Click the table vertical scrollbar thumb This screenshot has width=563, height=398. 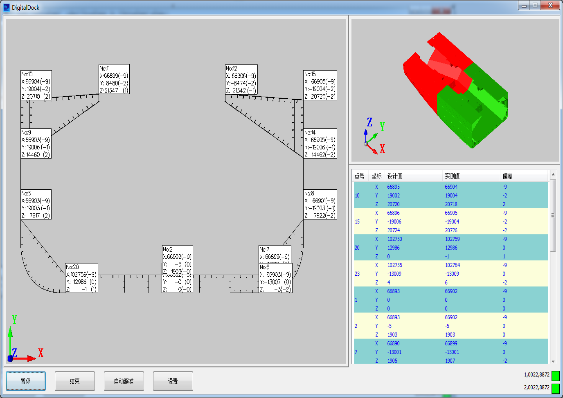(x=553, y=215)
